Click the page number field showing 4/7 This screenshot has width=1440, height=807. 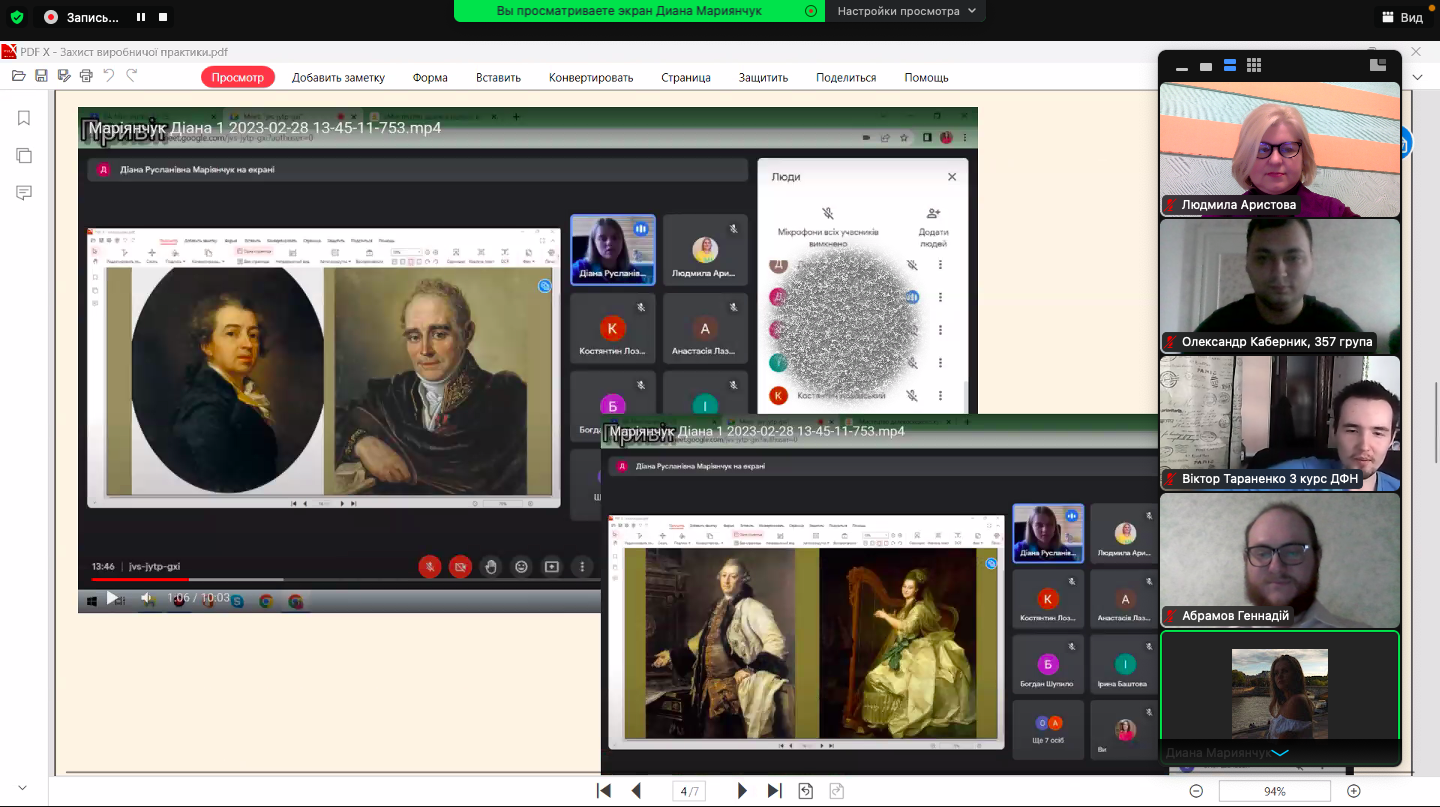coord(689,791)
